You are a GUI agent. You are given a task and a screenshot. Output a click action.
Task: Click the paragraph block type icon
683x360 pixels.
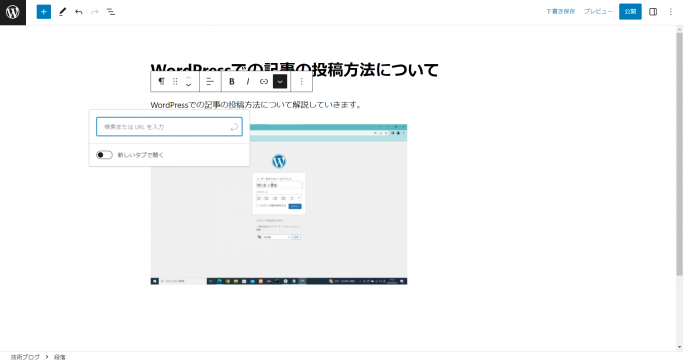click(x=162, y=82)
